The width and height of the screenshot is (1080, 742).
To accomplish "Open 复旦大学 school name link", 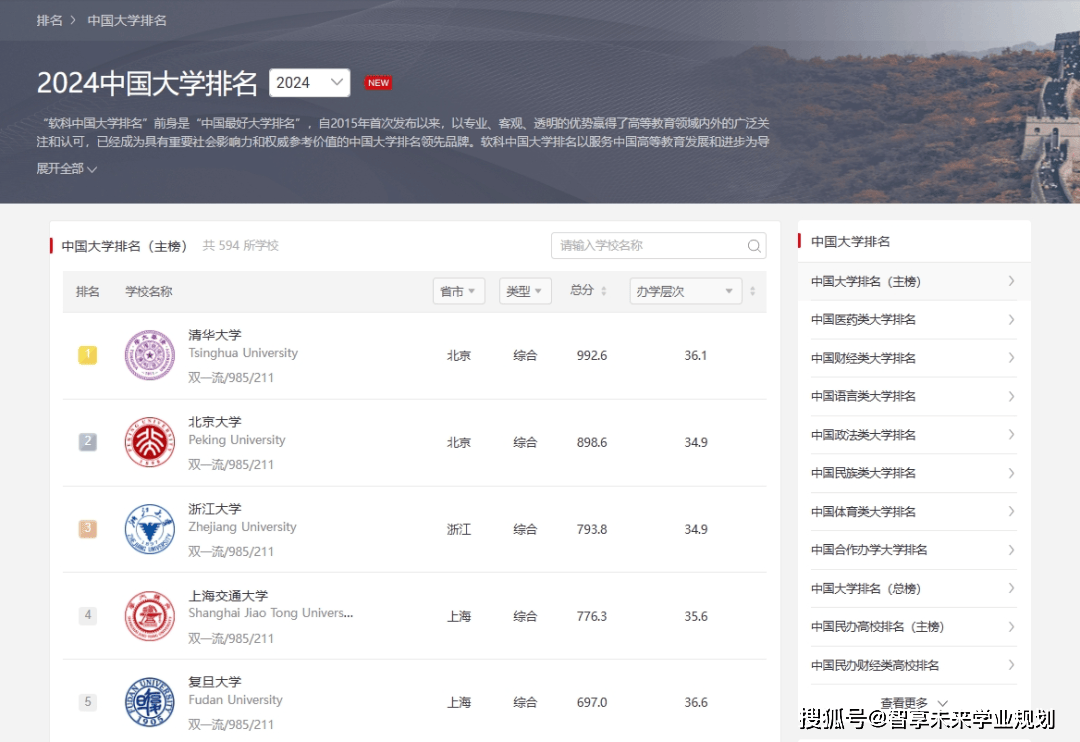I will tap(215, 681).
